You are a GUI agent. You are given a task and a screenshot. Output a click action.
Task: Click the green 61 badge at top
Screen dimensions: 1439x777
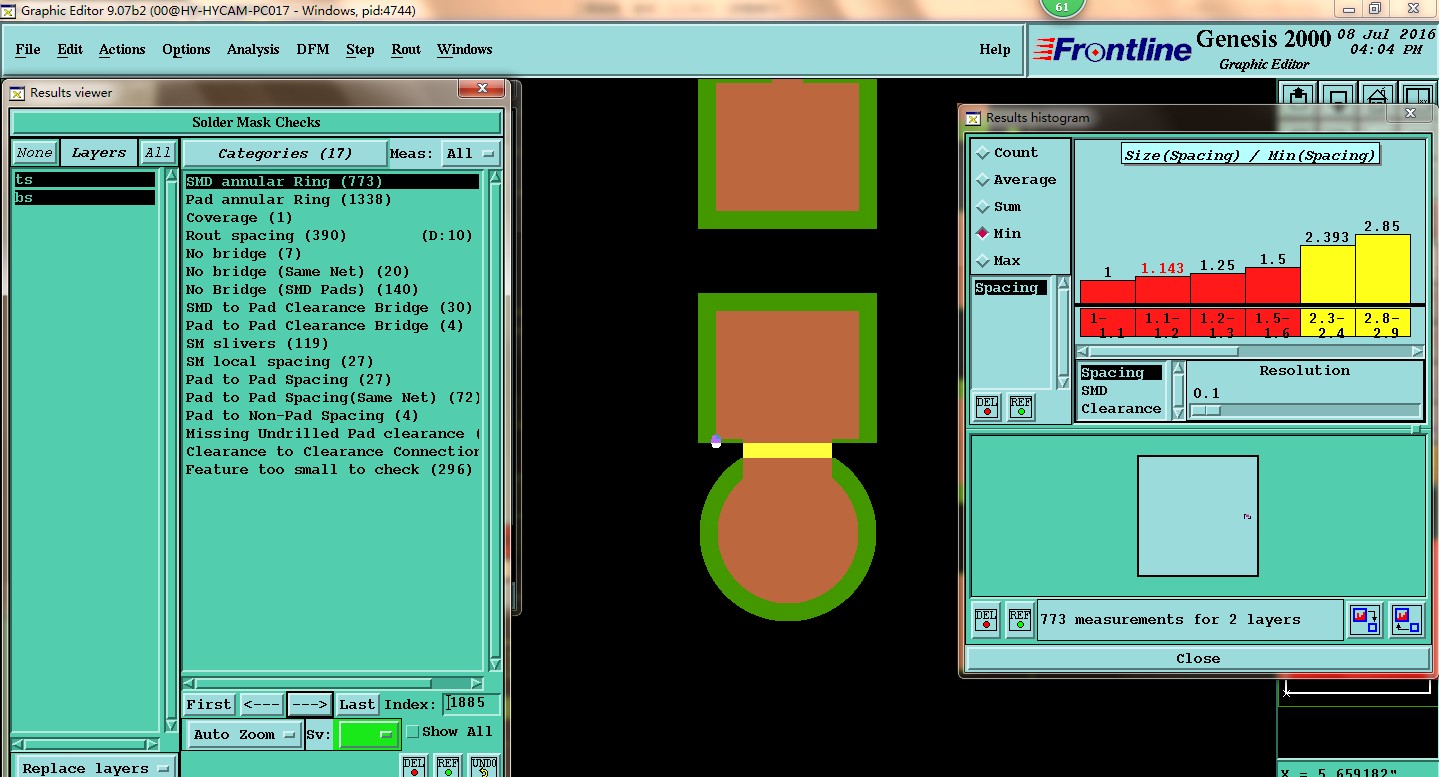tap(1062, 7)
